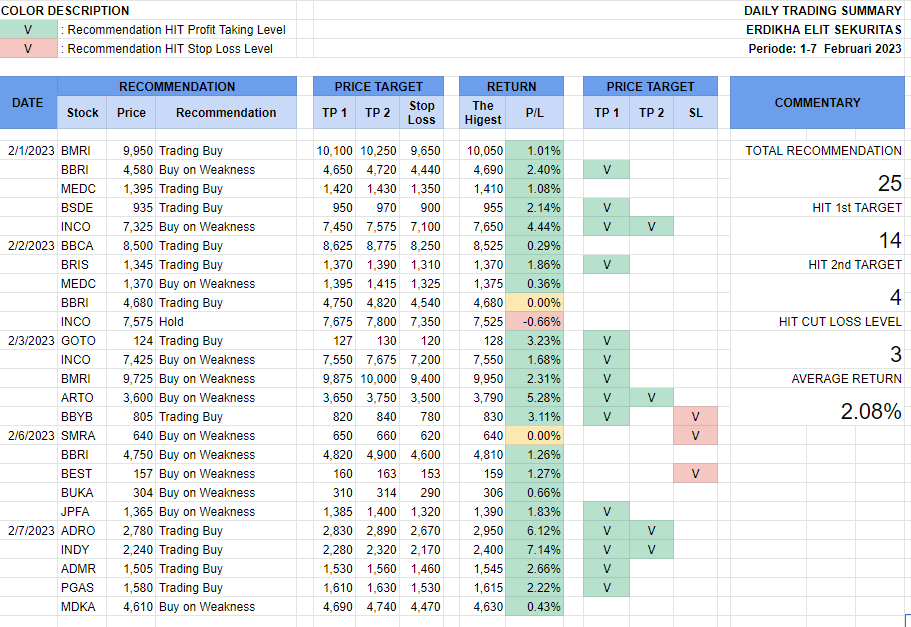Click the 7.14% return cell for INDY
The width and height of the screenshot is (911, 627).
535,550
